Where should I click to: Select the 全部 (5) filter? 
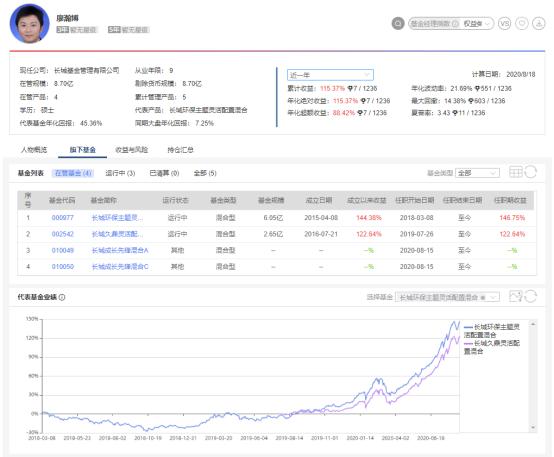pyautogui.click(x=205, y=173)
